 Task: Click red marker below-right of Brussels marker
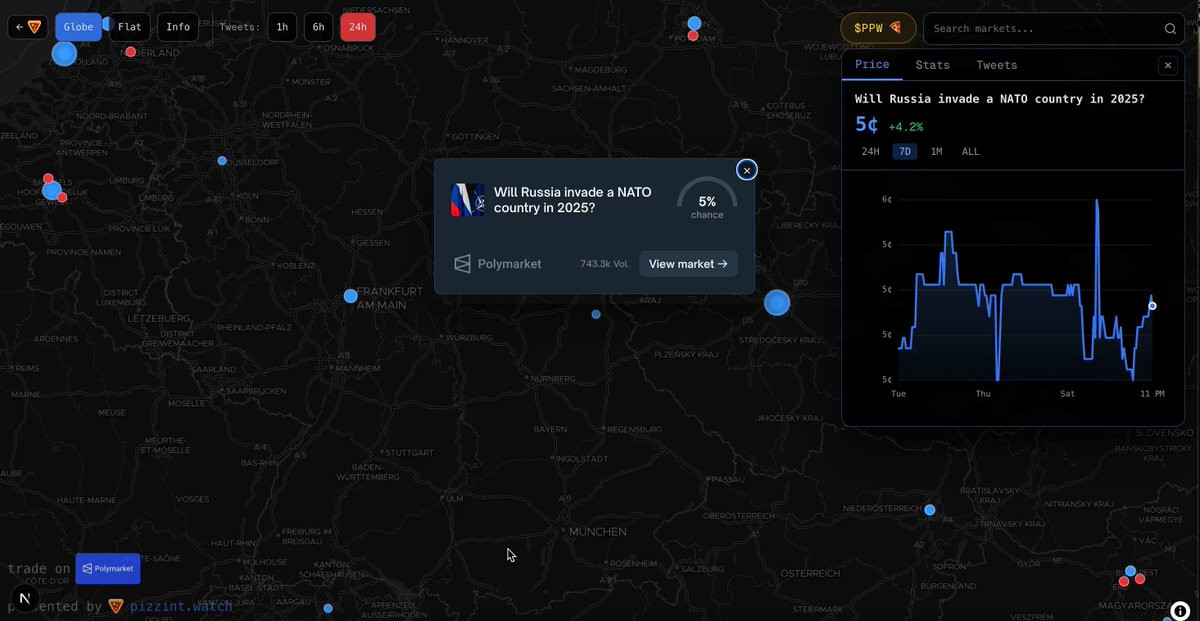click(62, 197)
